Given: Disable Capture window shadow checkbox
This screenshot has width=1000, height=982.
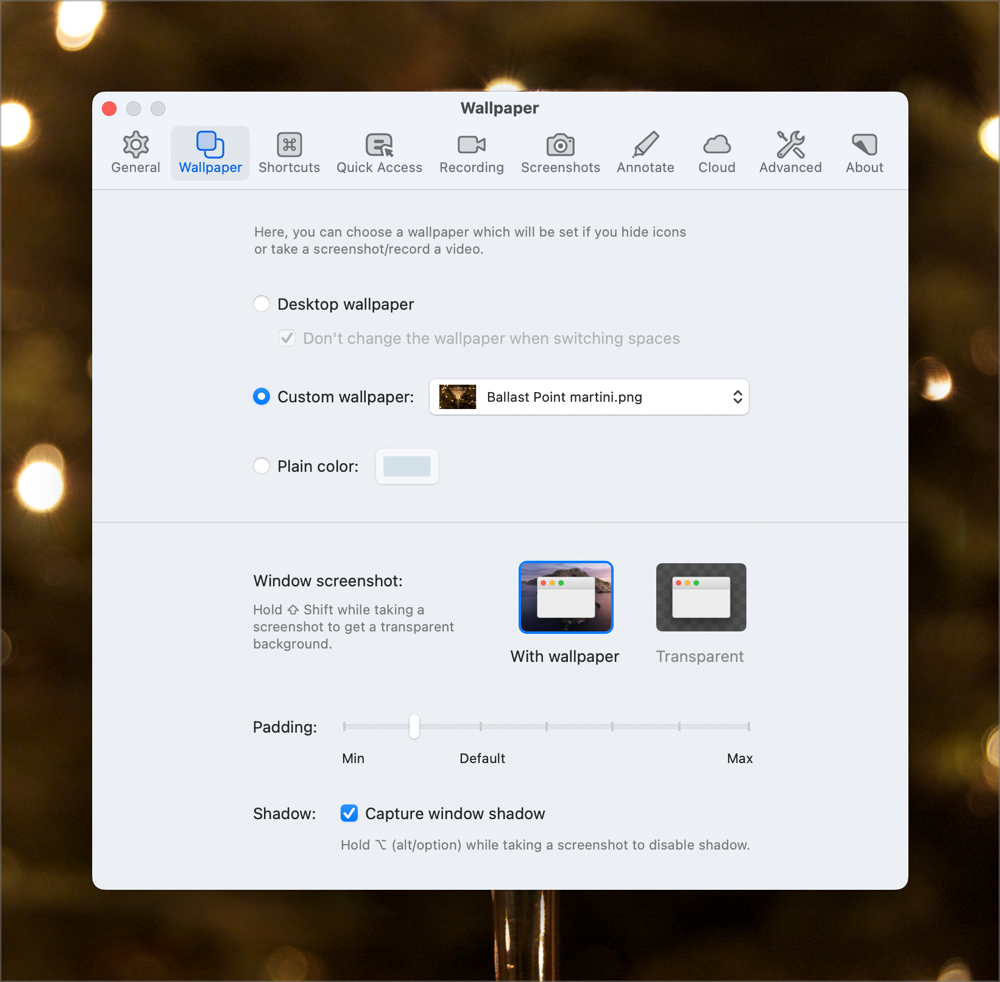Looking at the screenshot, I should pyautogui.click(x=349, y=814).
